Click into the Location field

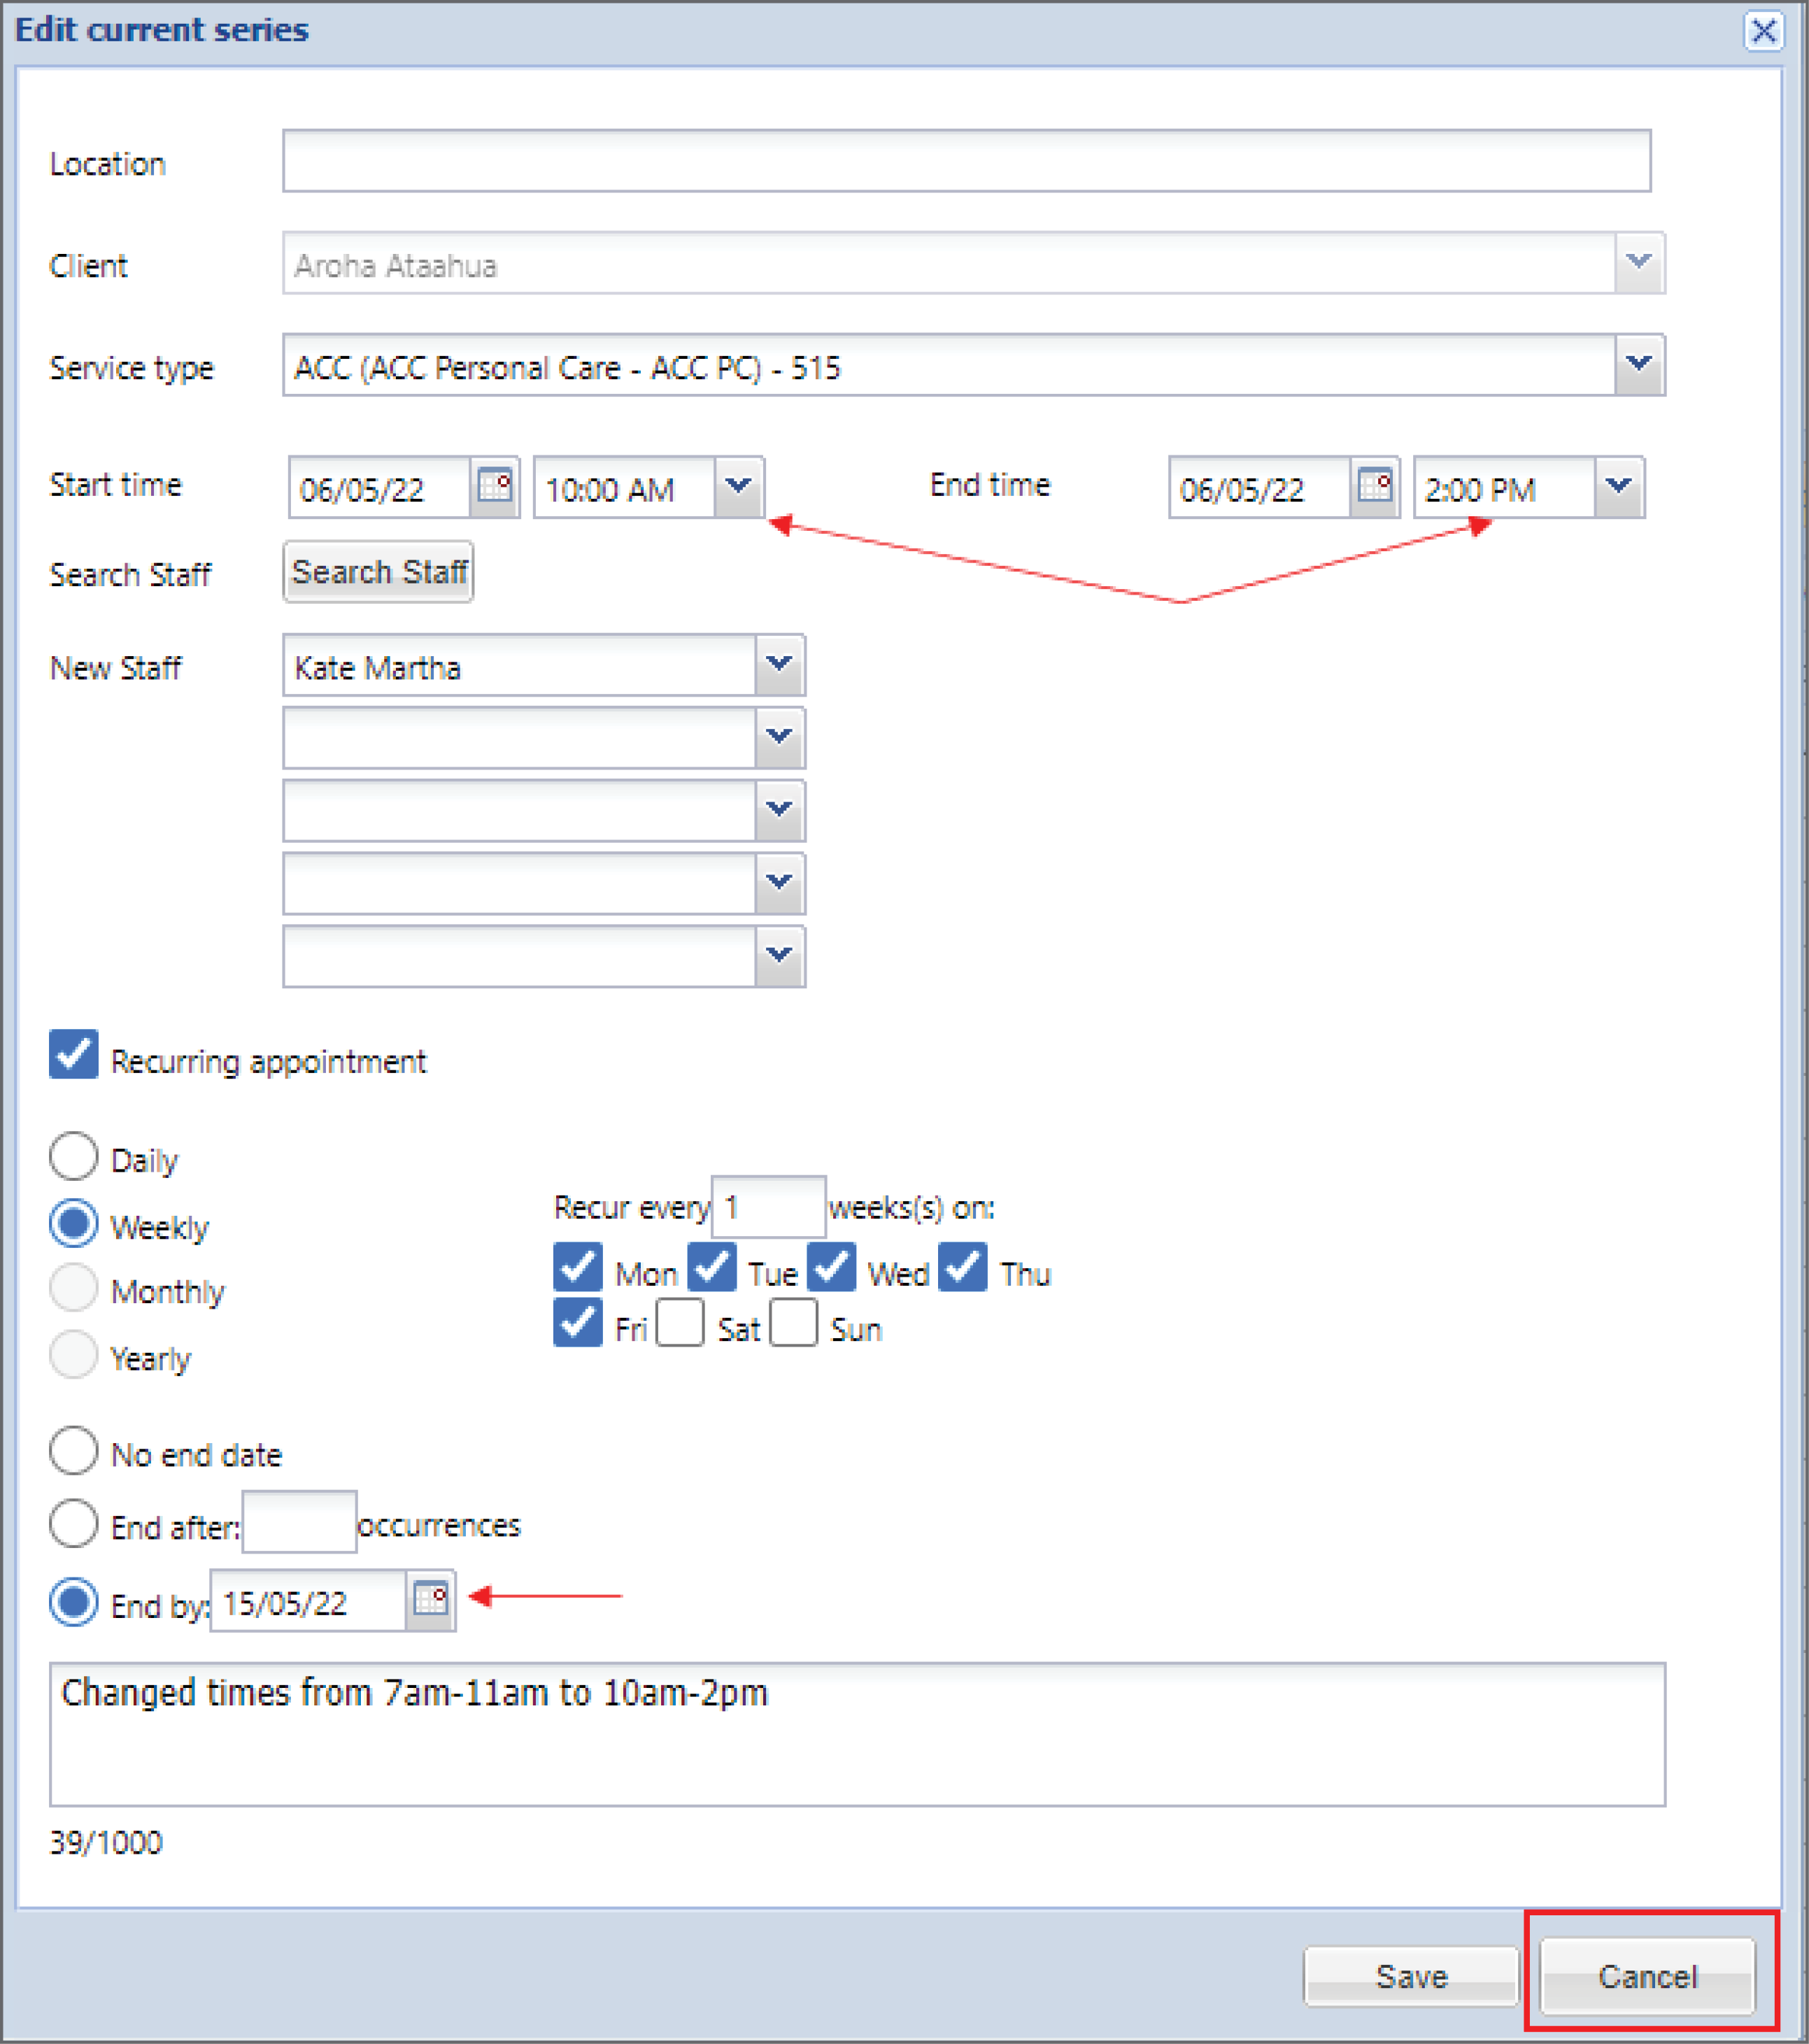tap(967, 161)
